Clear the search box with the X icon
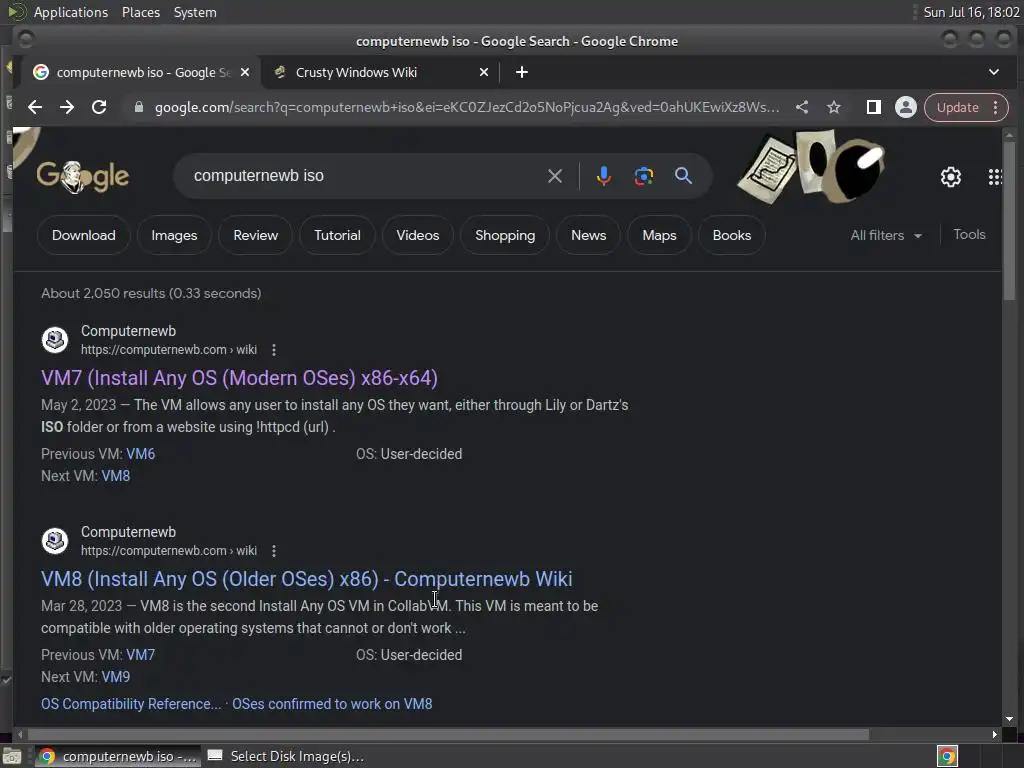Image resolution: width=1024 pixels, height=768 pixels. (x=554, y=176)
